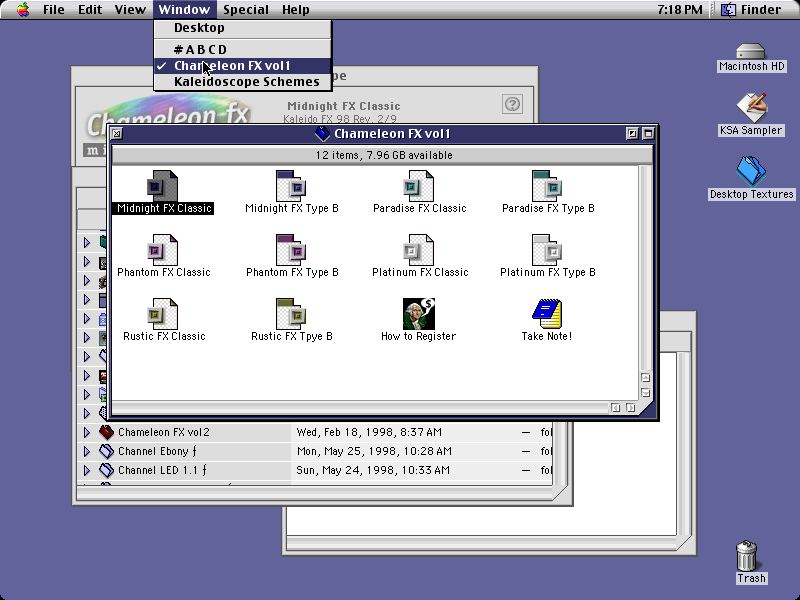The height and width of the screenshot is (600, 800).
Task: Select the Paradise FX Classic icon
Action: tap(418, 186)
